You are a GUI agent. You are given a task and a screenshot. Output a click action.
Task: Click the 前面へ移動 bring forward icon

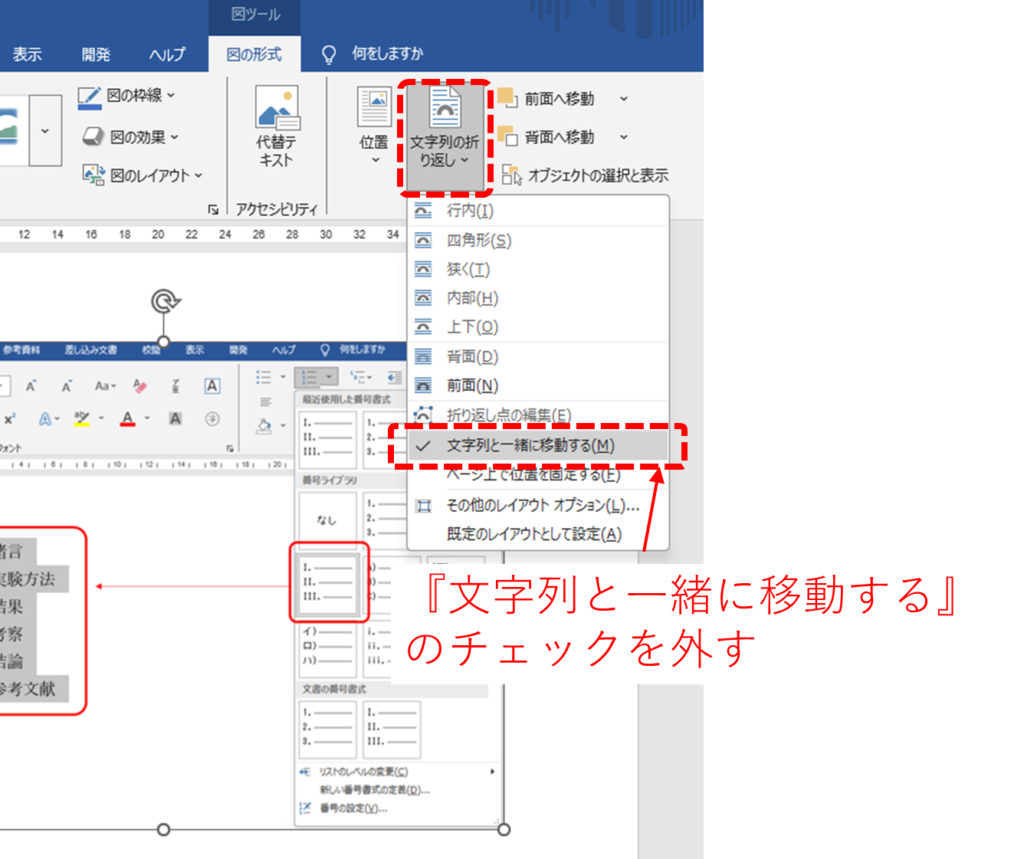coord(507,98)
